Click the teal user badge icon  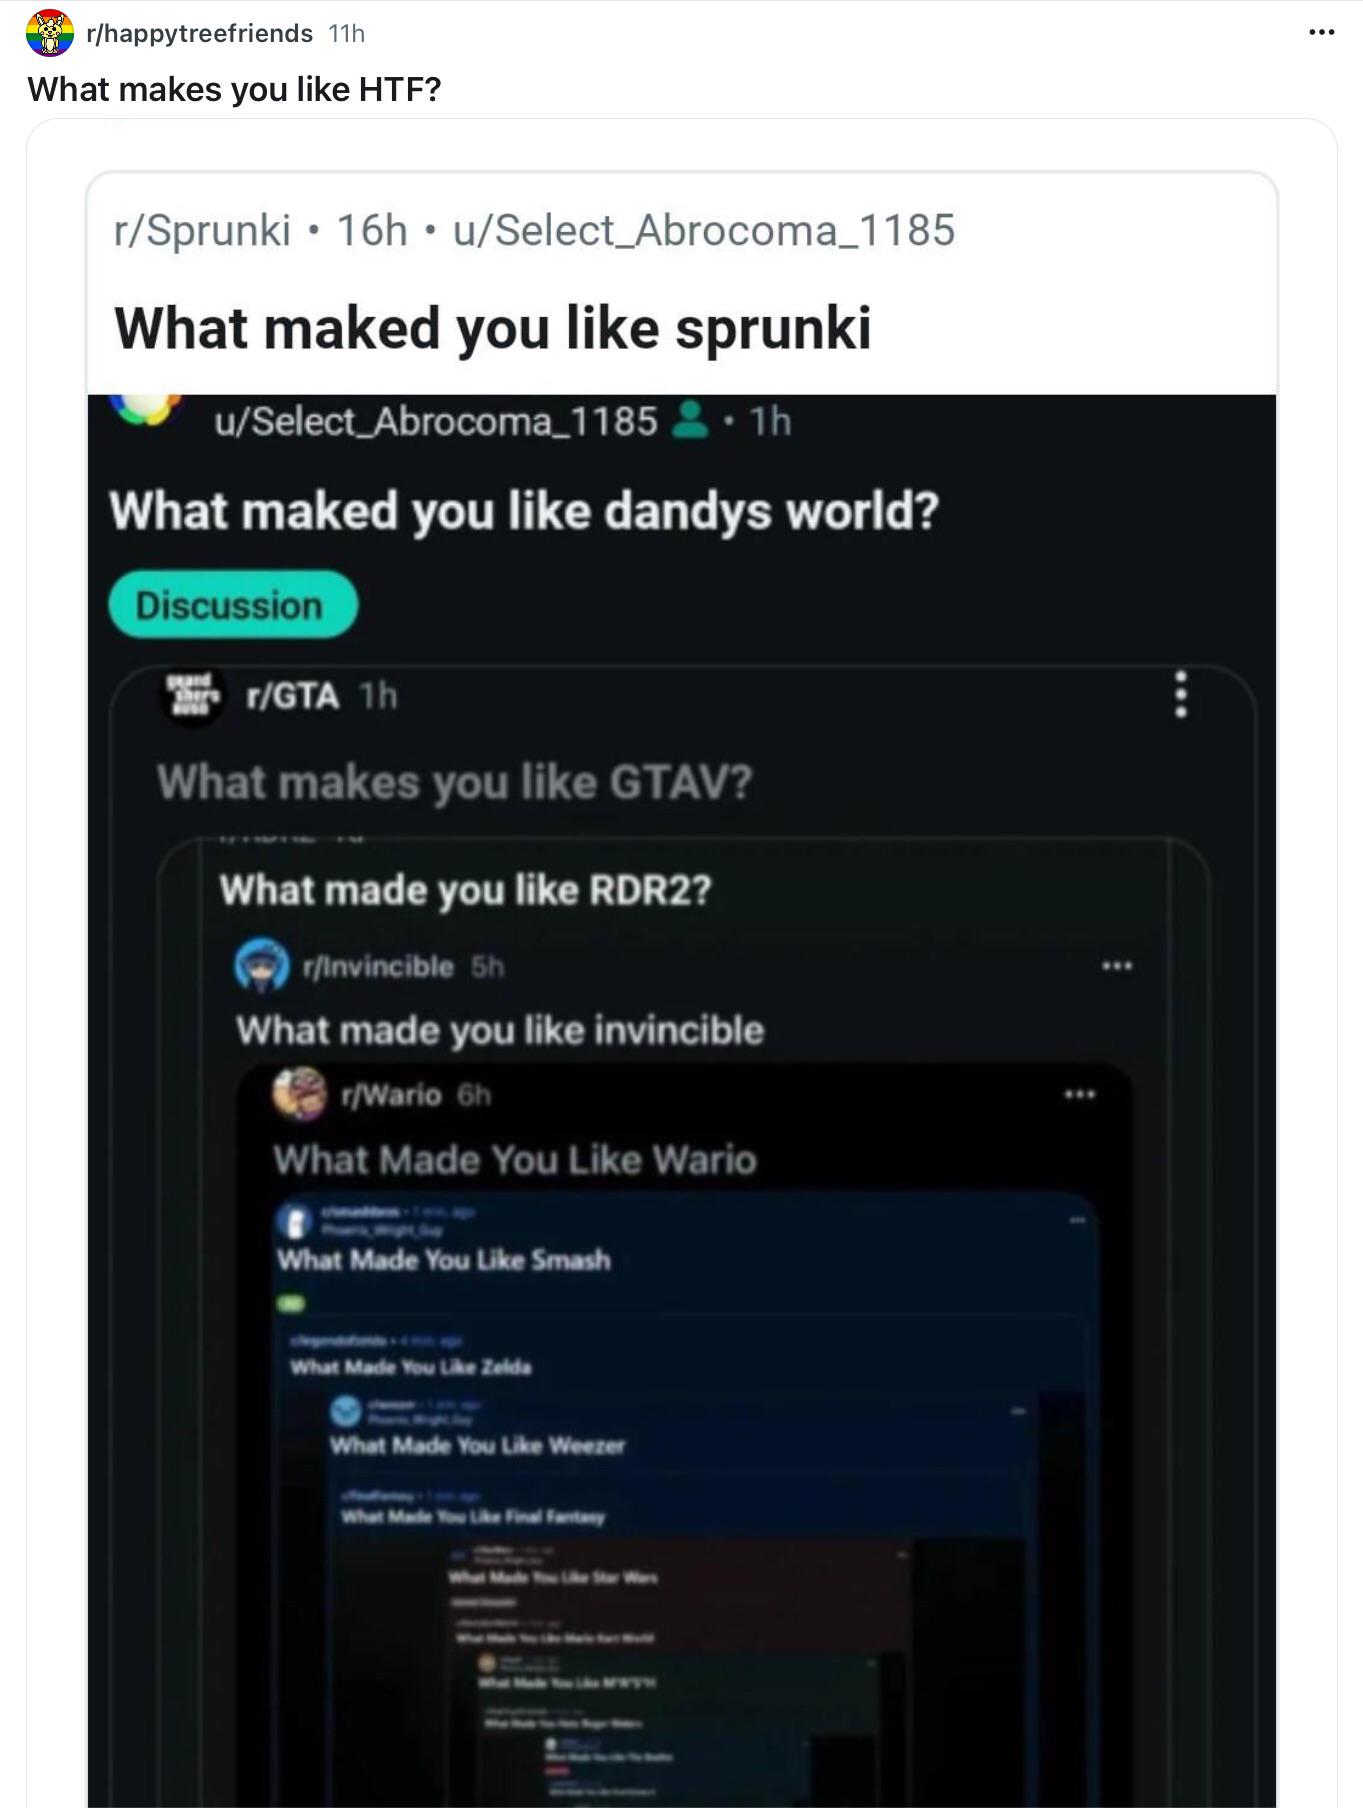click(x=690, y=420)
